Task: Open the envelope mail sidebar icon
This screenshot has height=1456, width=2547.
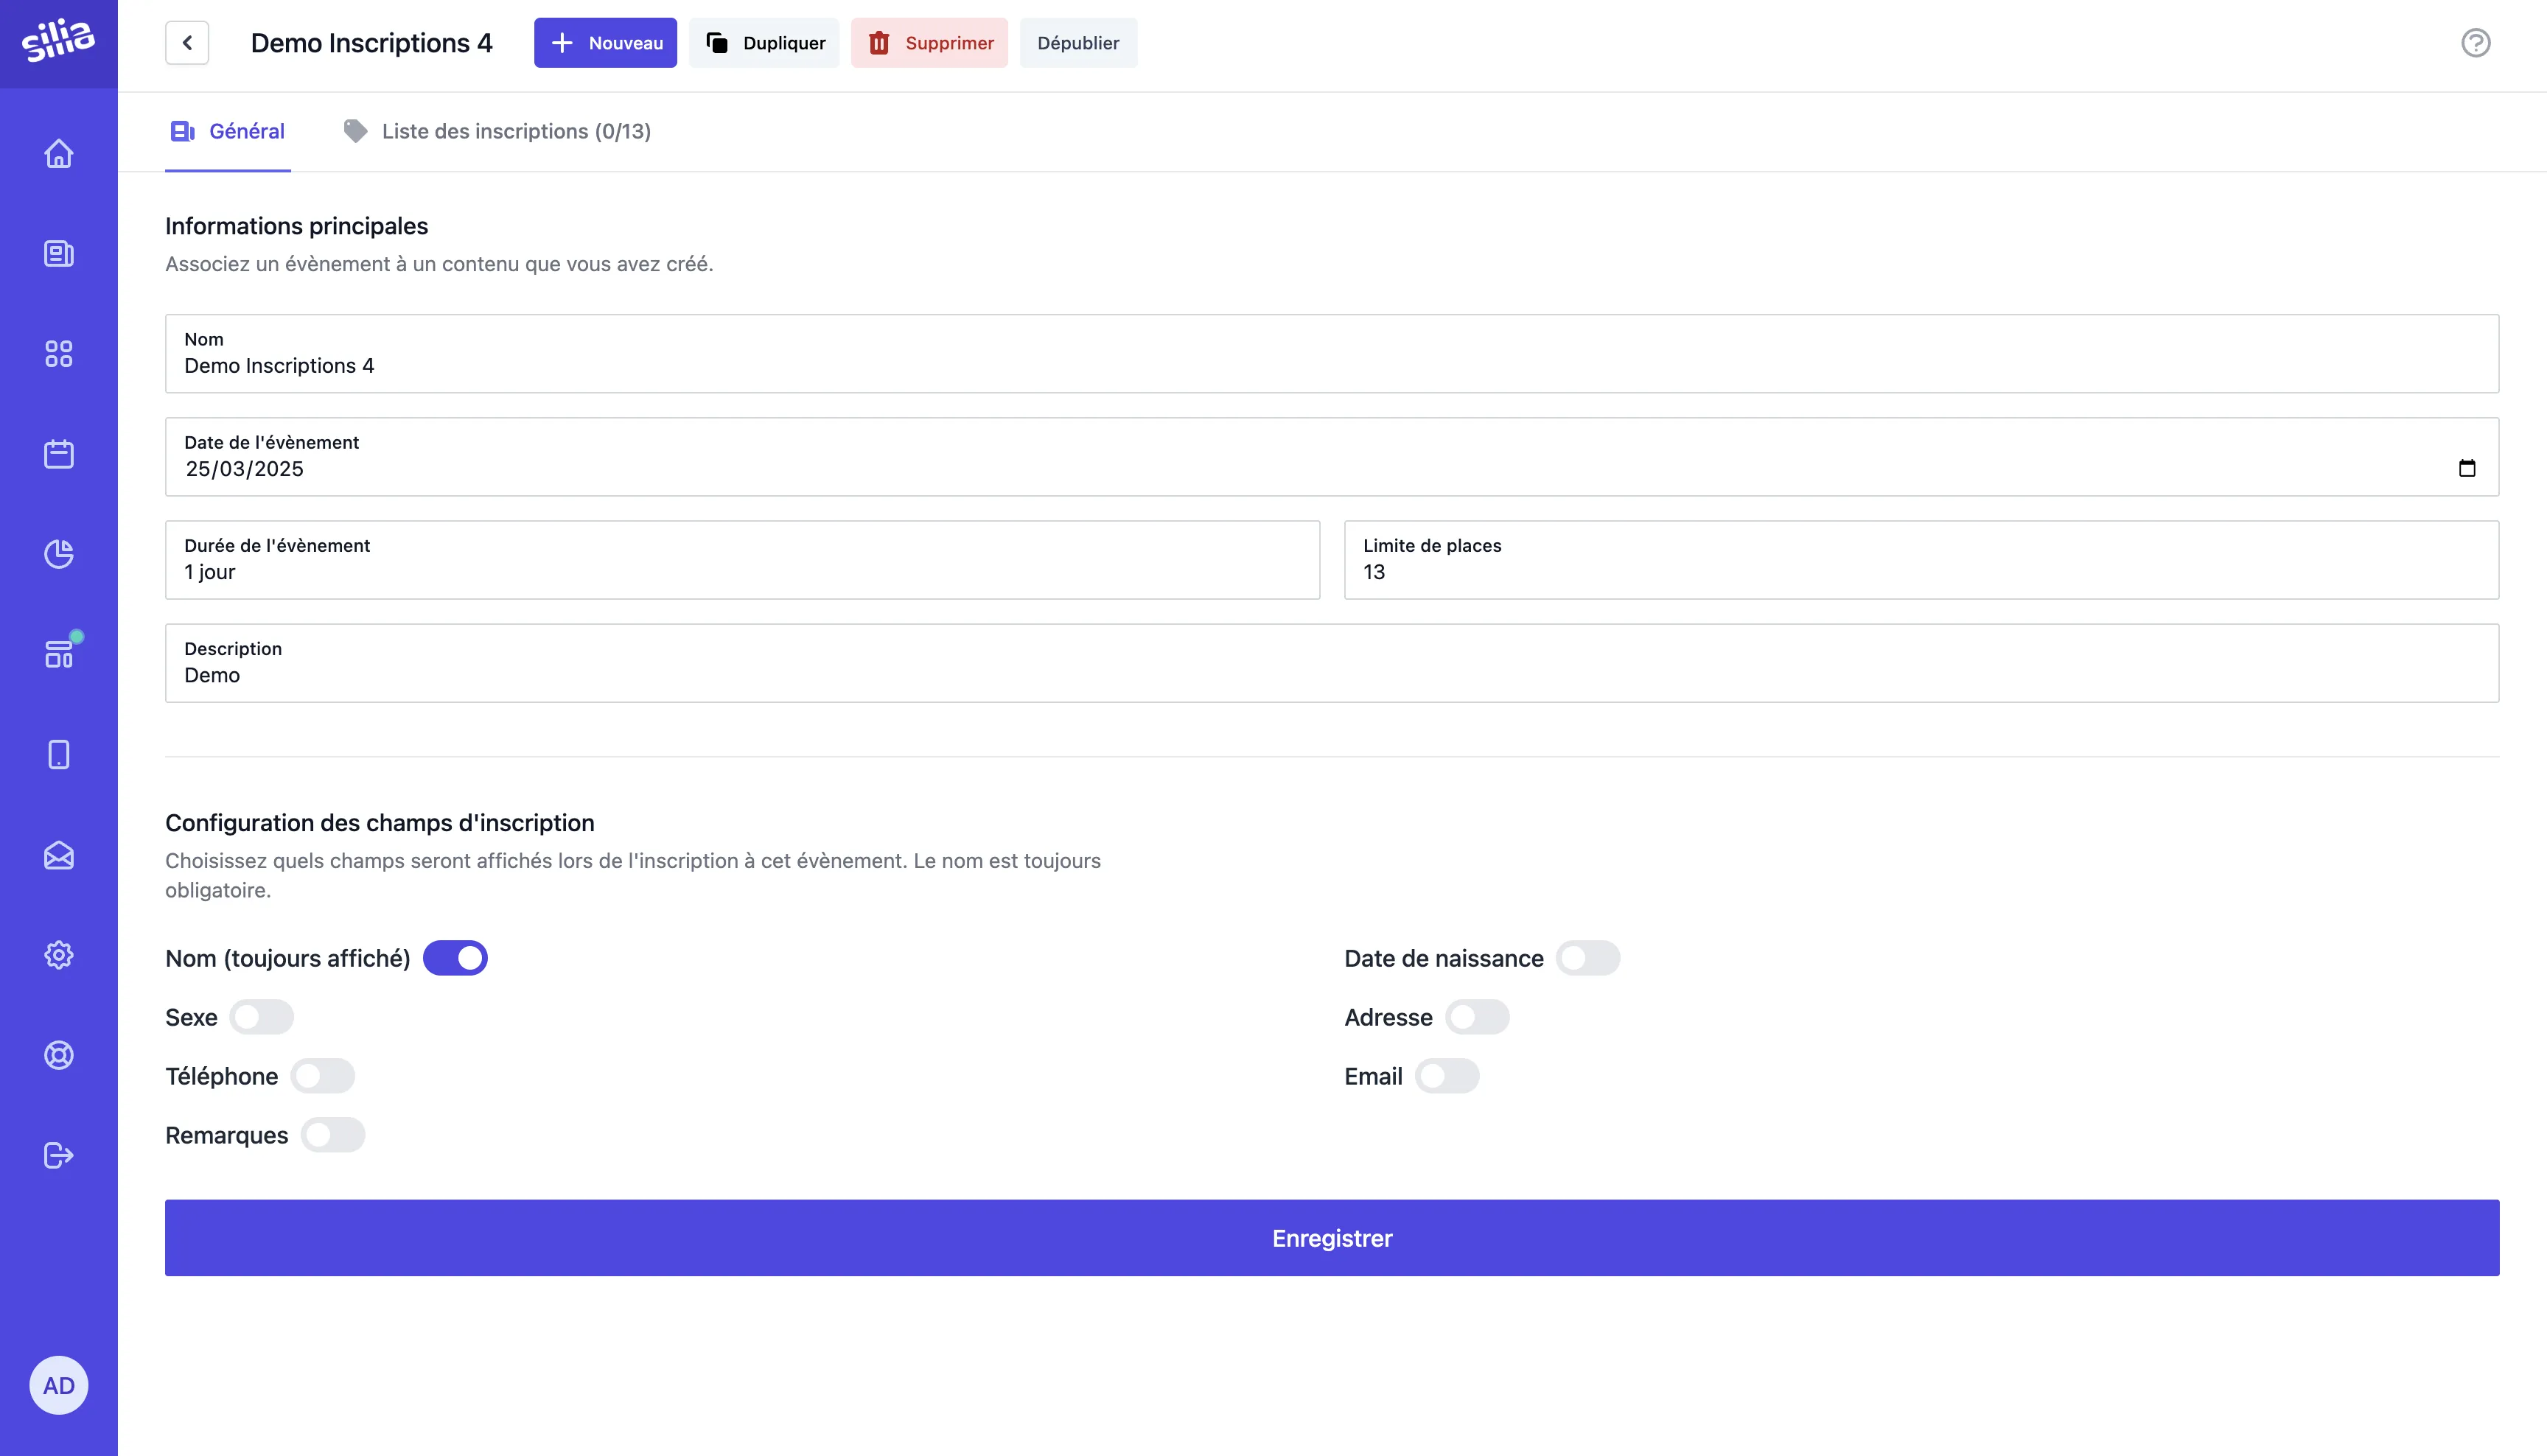Action: point(59,855)
